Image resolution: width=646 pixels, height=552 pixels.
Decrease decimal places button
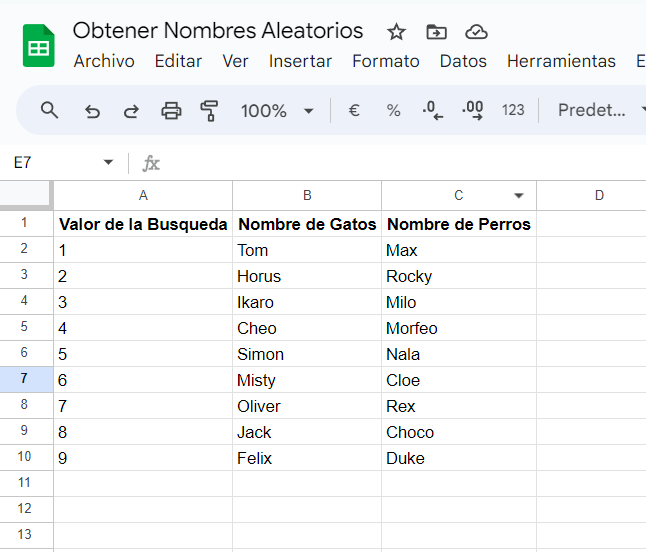pos(433,110)
